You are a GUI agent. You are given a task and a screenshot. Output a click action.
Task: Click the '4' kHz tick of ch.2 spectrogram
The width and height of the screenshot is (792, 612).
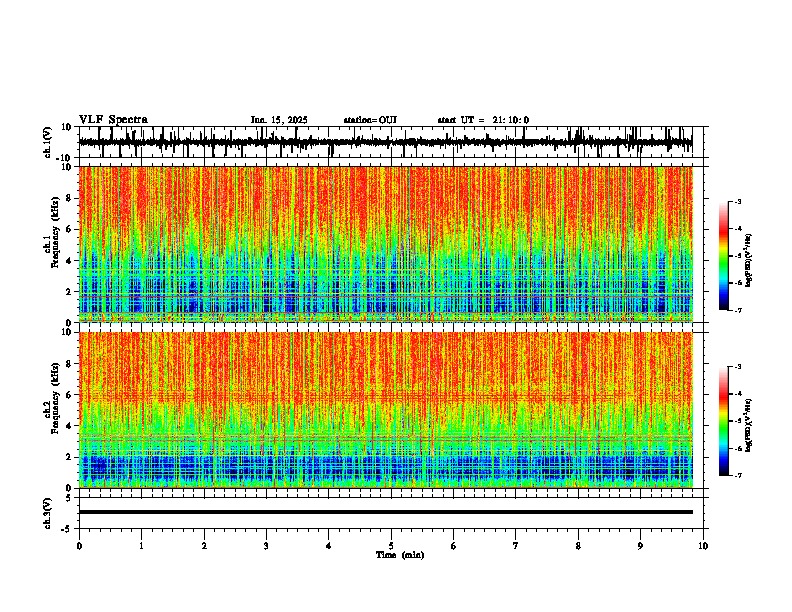tap(69, 426)
